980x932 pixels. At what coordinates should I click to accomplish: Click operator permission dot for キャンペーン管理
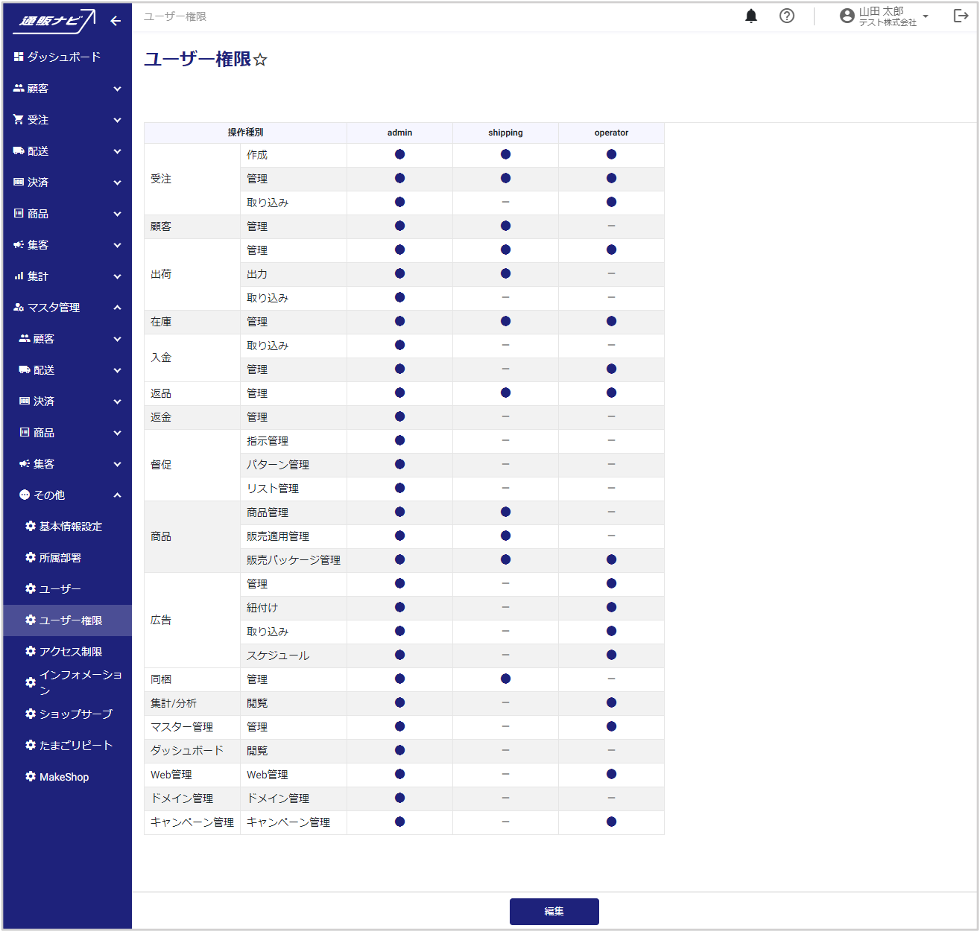tap(611, 822)
